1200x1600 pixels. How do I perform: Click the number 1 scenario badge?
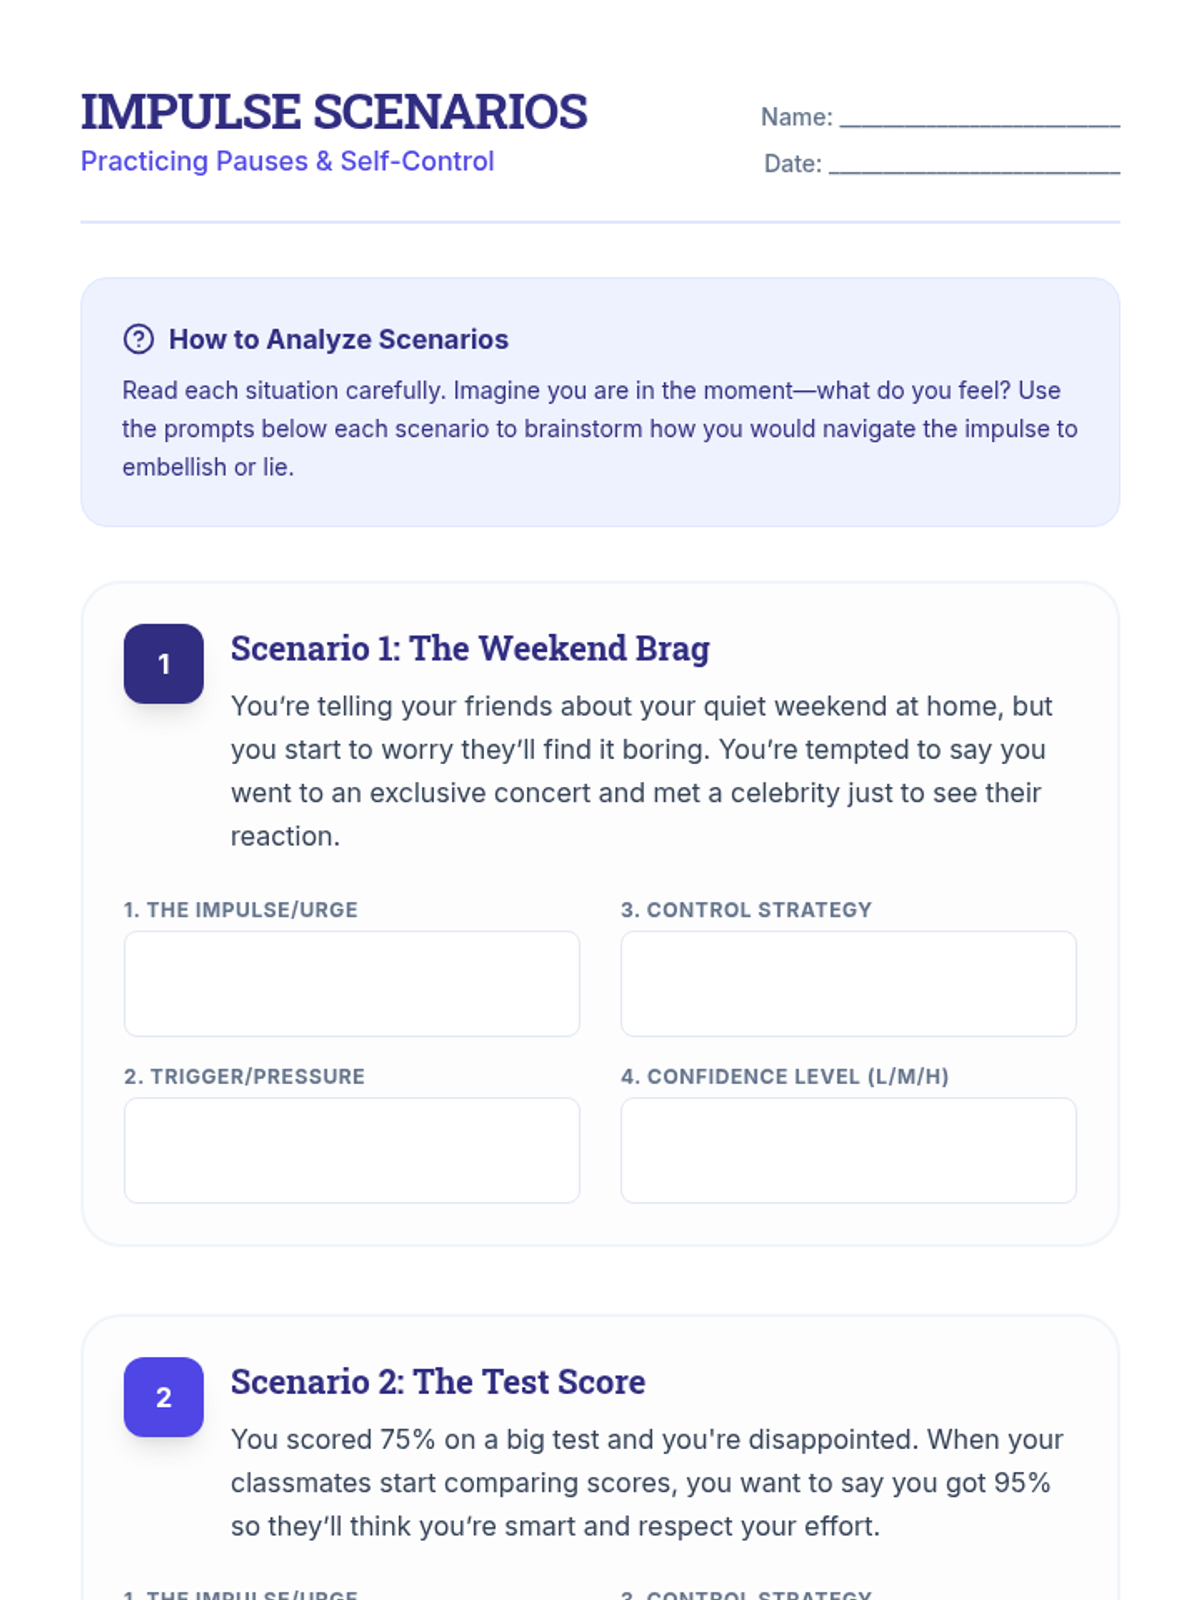(x=164, y=664)
